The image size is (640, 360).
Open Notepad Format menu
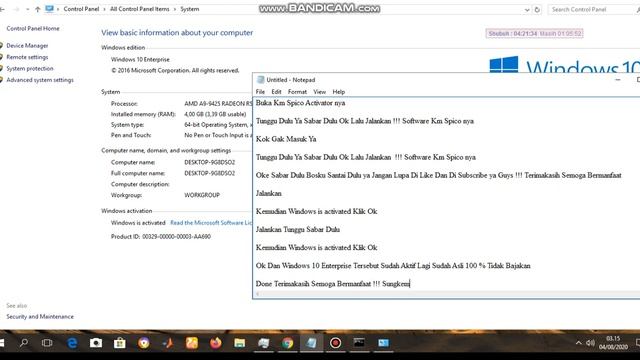pyautogui.click(x=297, y=92)
